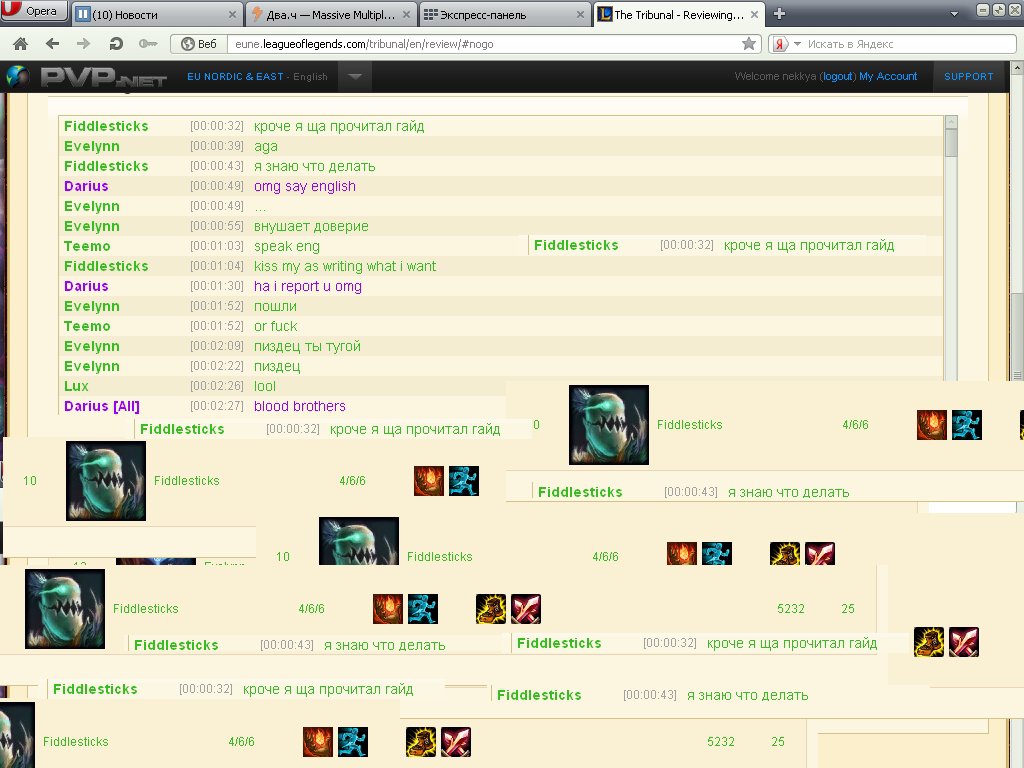Viewport: 1024px width, 768px height.
Task: Open the "Веб" site info badge
Action: [199, 44]
